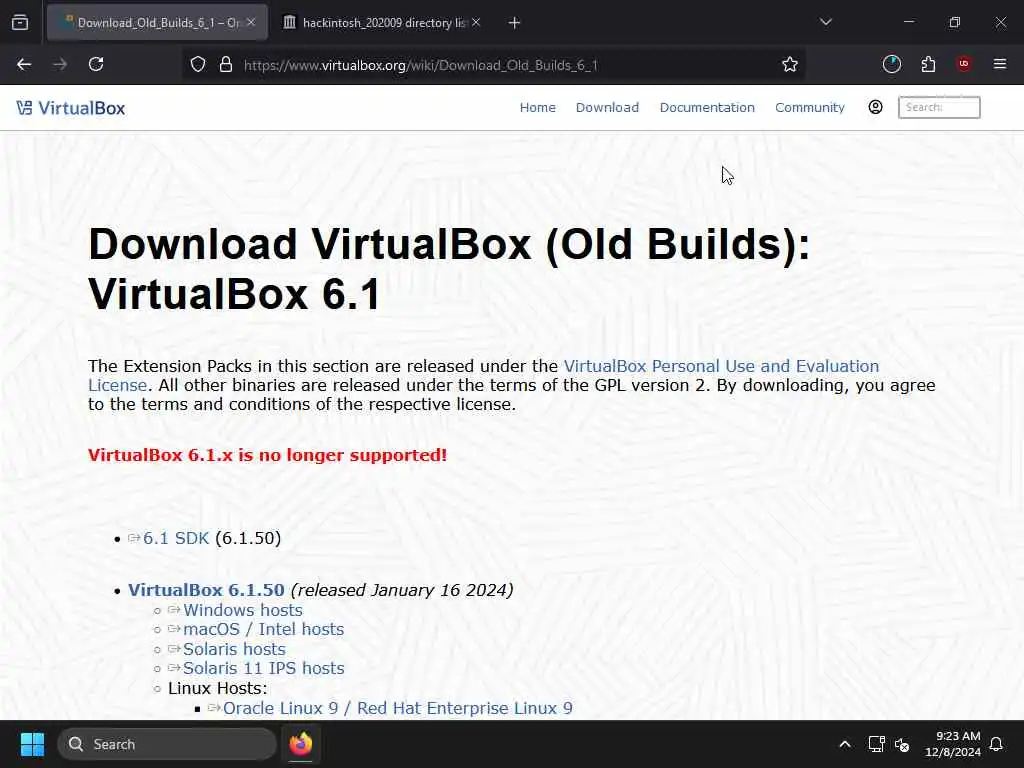Screen dimensions: 1024x768
Task: Open the Documentation nav item
Action: [707, 108]
